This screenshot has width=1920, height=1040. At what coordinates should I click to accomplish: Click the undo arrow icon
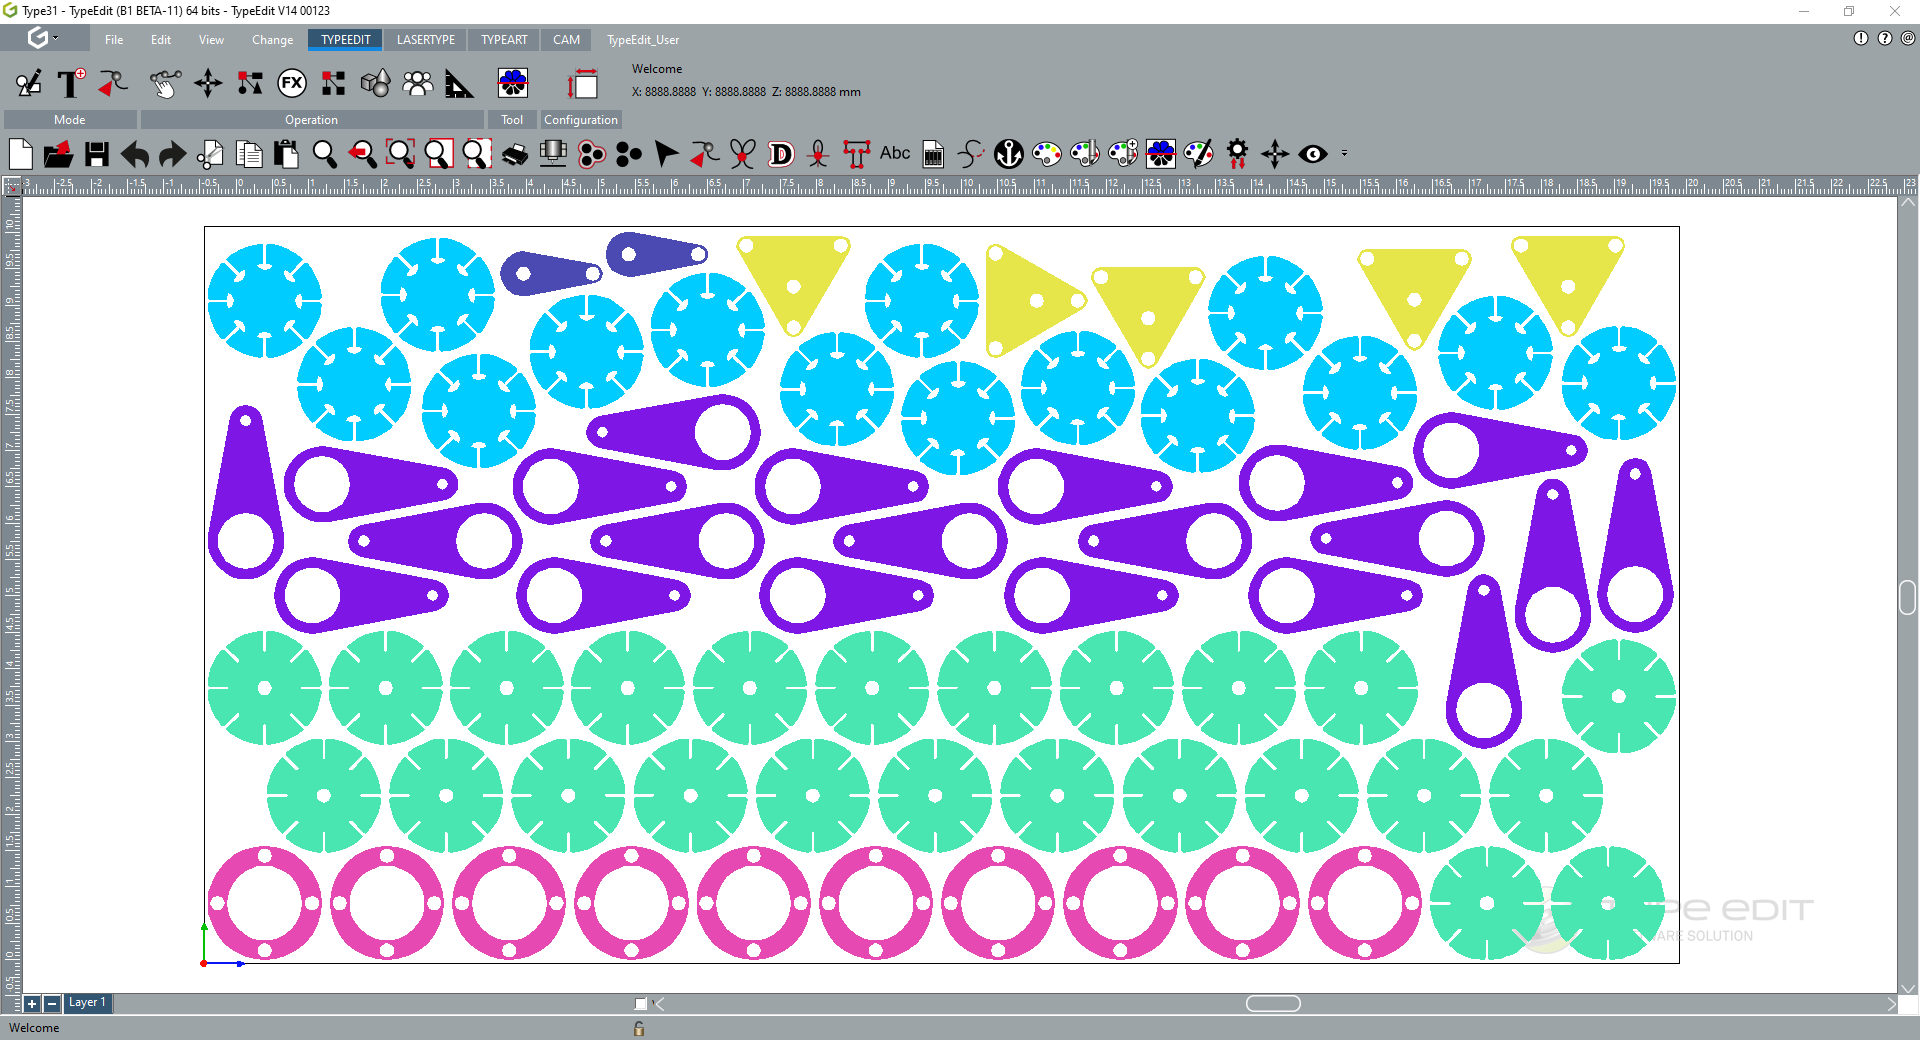pyautogui.click(x=135, y=154)
